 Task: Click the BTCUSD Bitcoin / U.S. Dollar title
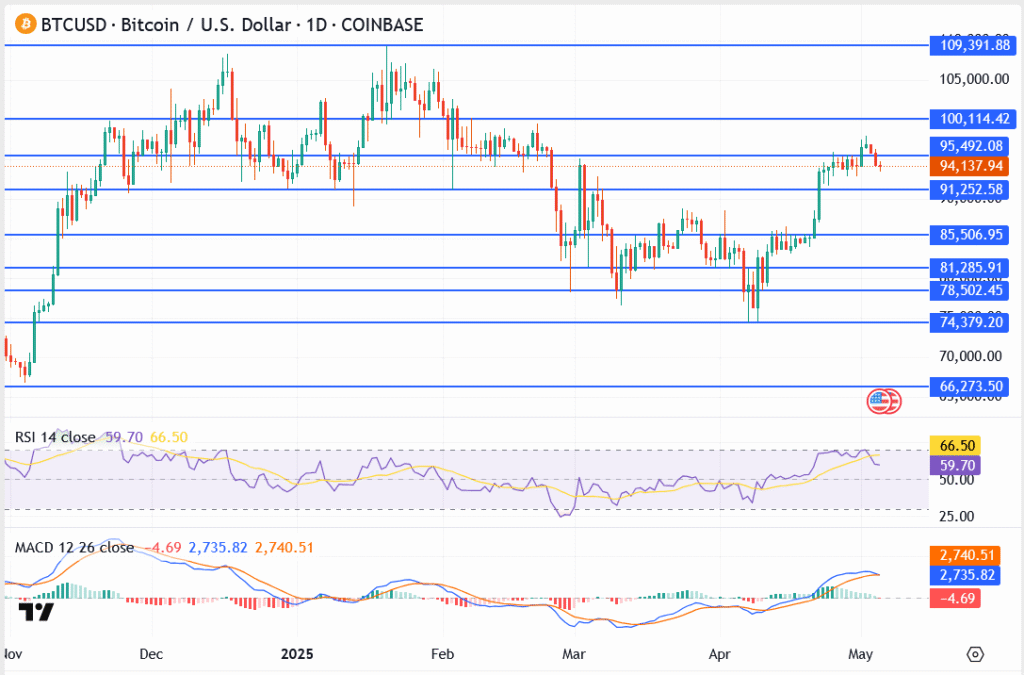tap(231, 24)
